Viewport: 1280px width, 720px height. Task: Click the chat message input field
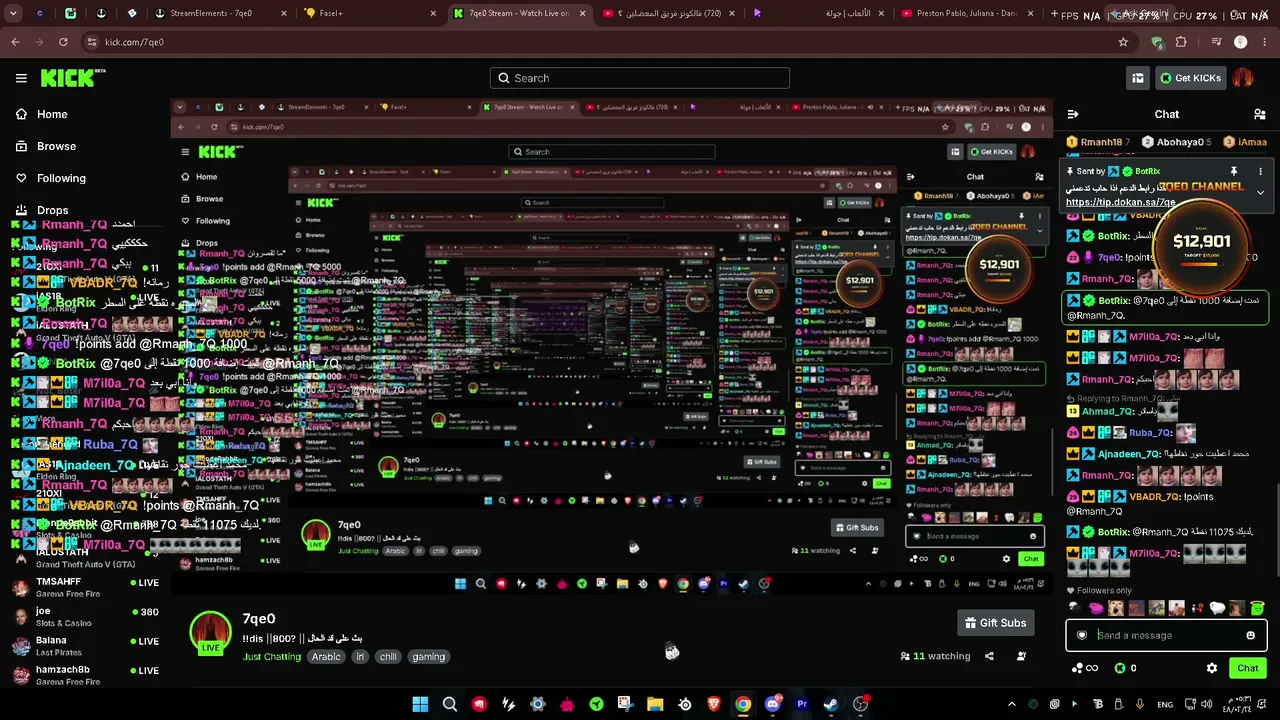(x=1167, y=635)
